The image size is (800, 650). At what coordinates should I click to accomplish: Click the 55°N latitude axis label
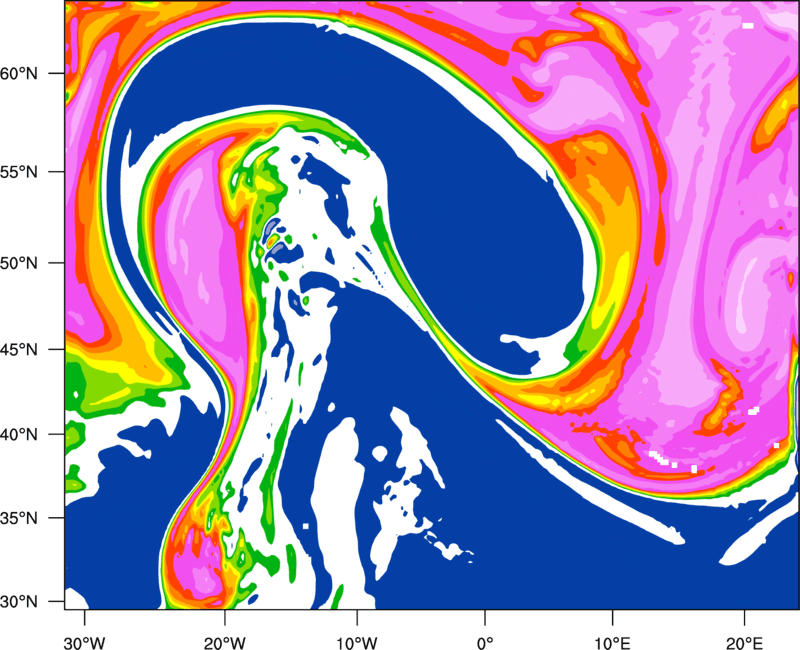point(19,171)
